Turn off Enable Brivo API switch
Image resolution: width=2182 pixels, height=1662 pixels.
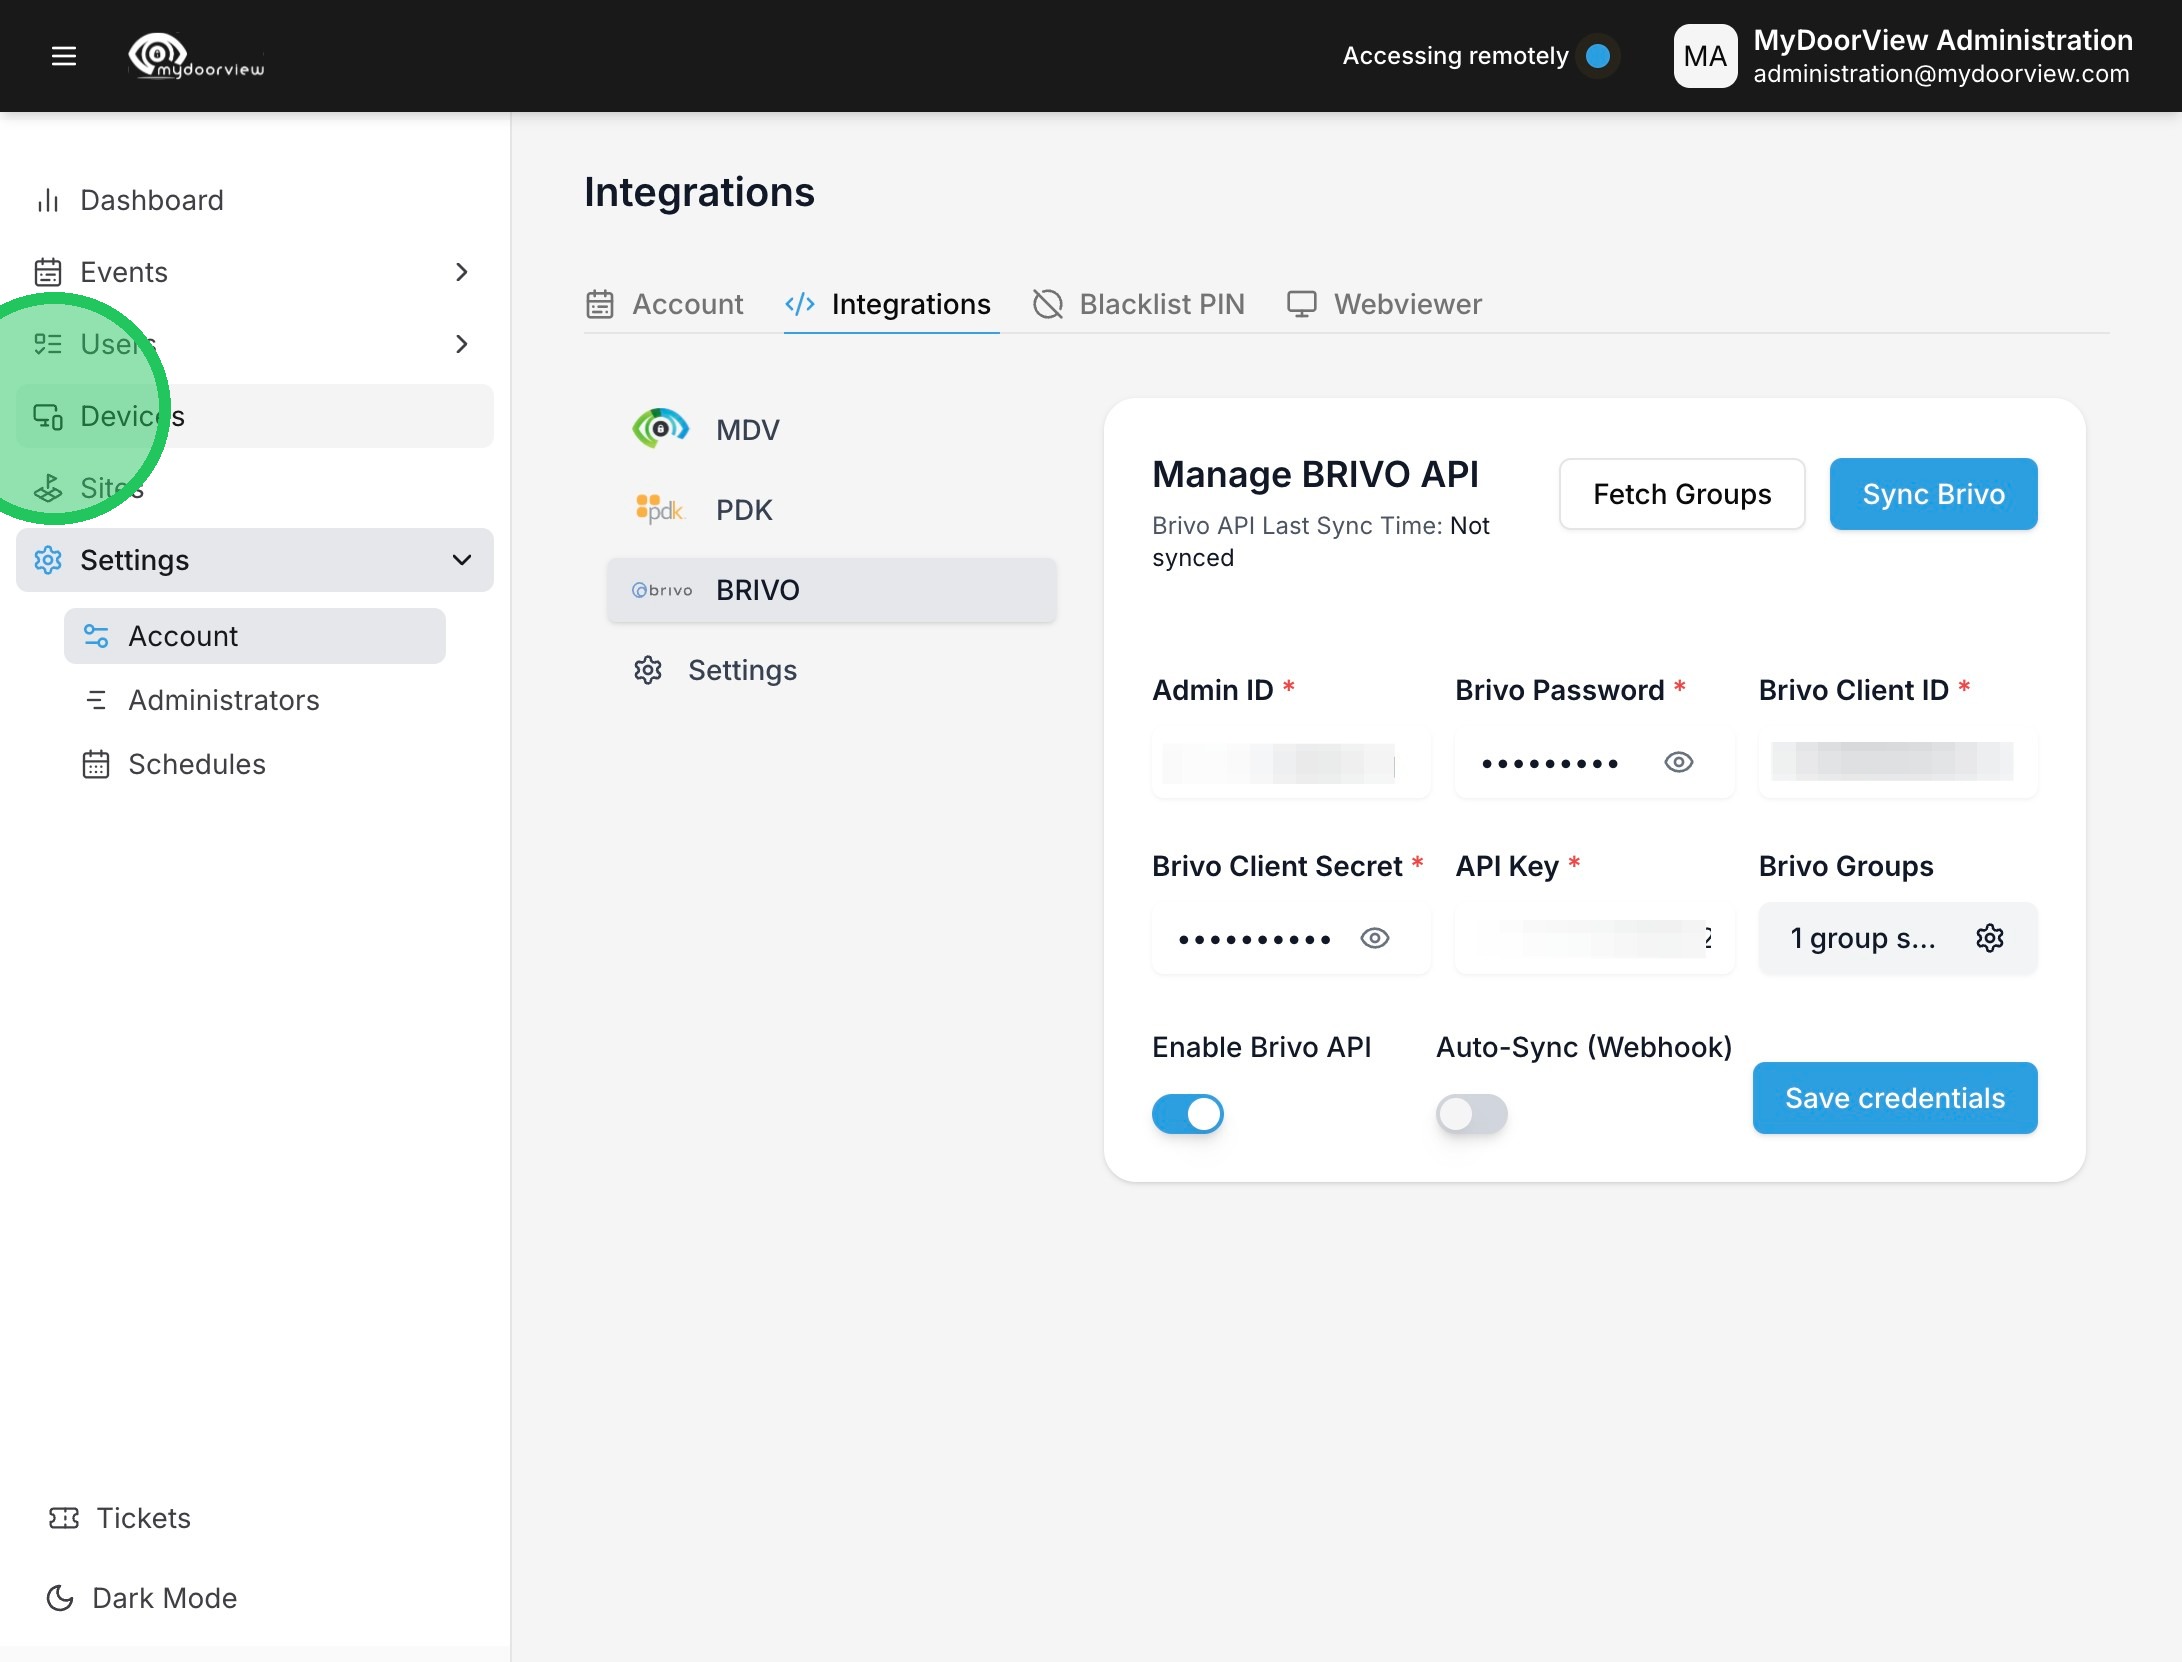point(1188,1114)
